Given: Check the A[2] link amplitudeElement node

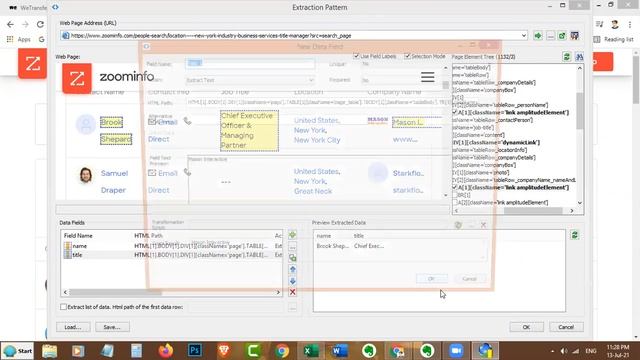Looking at the screenshot, I should 455,202.
